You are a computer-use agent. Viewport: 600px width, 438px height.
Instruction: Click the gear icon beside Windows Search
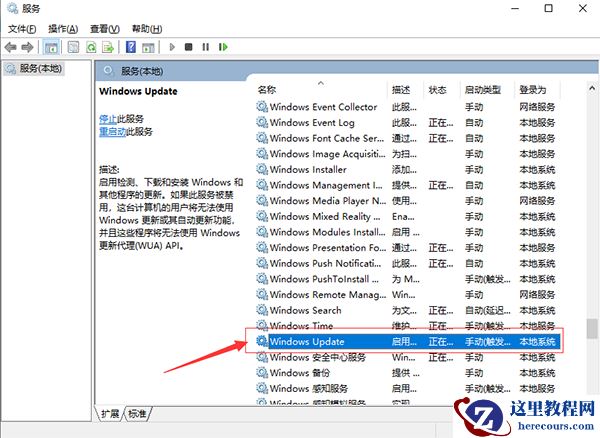pyautogui.click(x=262, y=310)
